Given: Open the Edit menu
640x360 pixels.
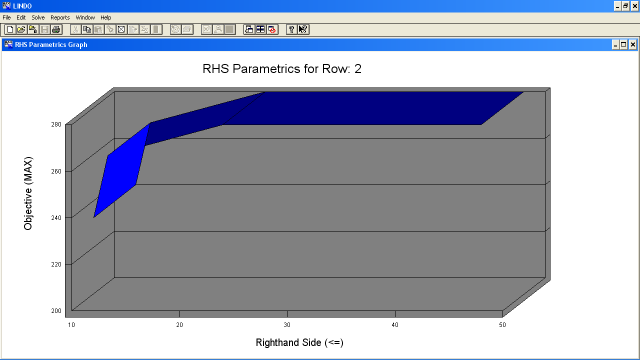Looking at the screenshot, I should [x=21, y=18].
